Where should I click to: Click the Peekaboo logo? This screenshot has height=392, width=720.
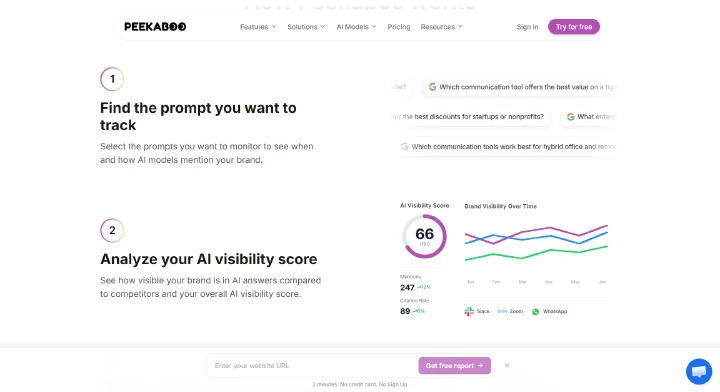[x=155, y=27]
